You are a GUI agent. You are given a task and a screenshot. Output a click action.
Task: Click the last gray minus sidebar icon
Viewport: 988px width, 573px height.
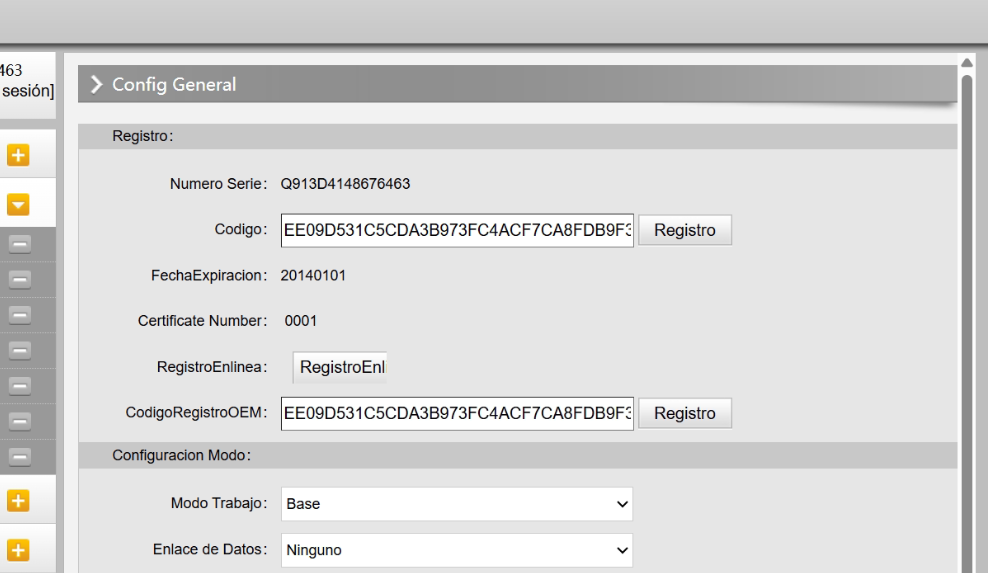pos(20,456)
